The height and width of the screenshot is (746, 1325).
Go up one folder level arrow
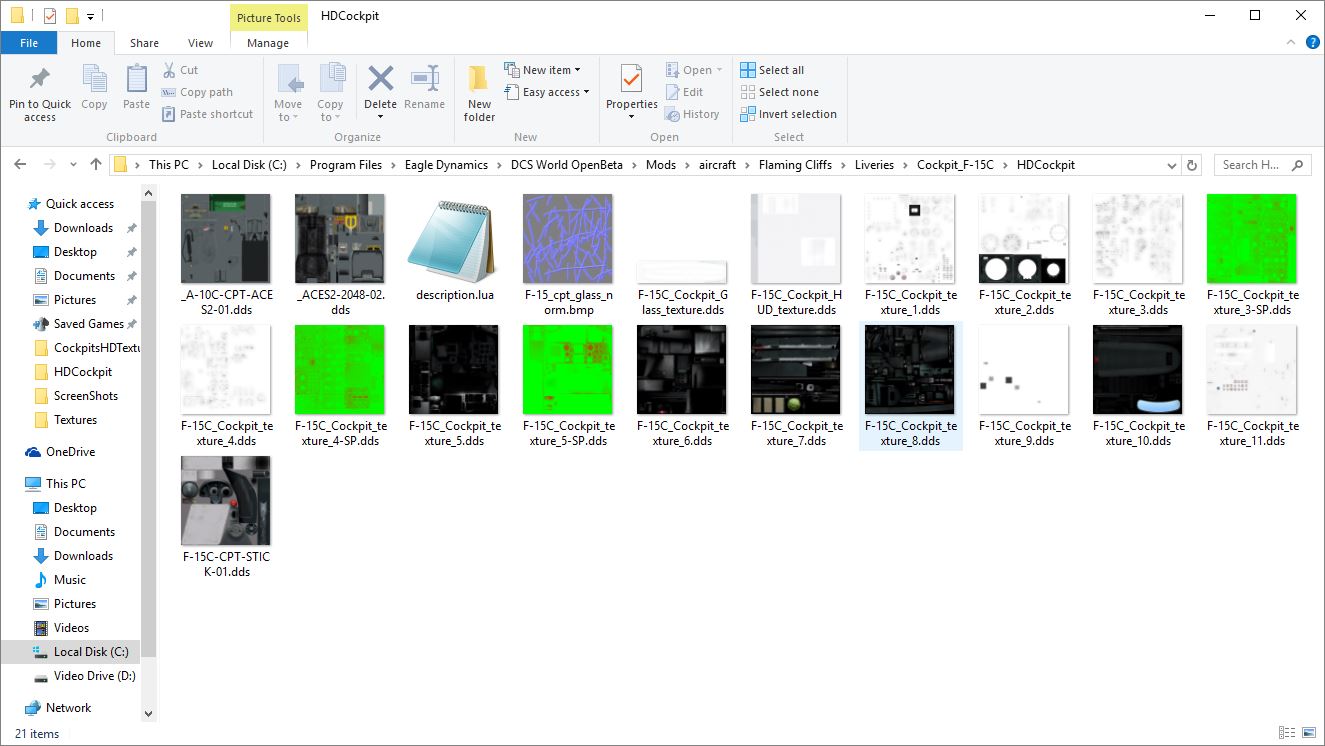point(96,164)
